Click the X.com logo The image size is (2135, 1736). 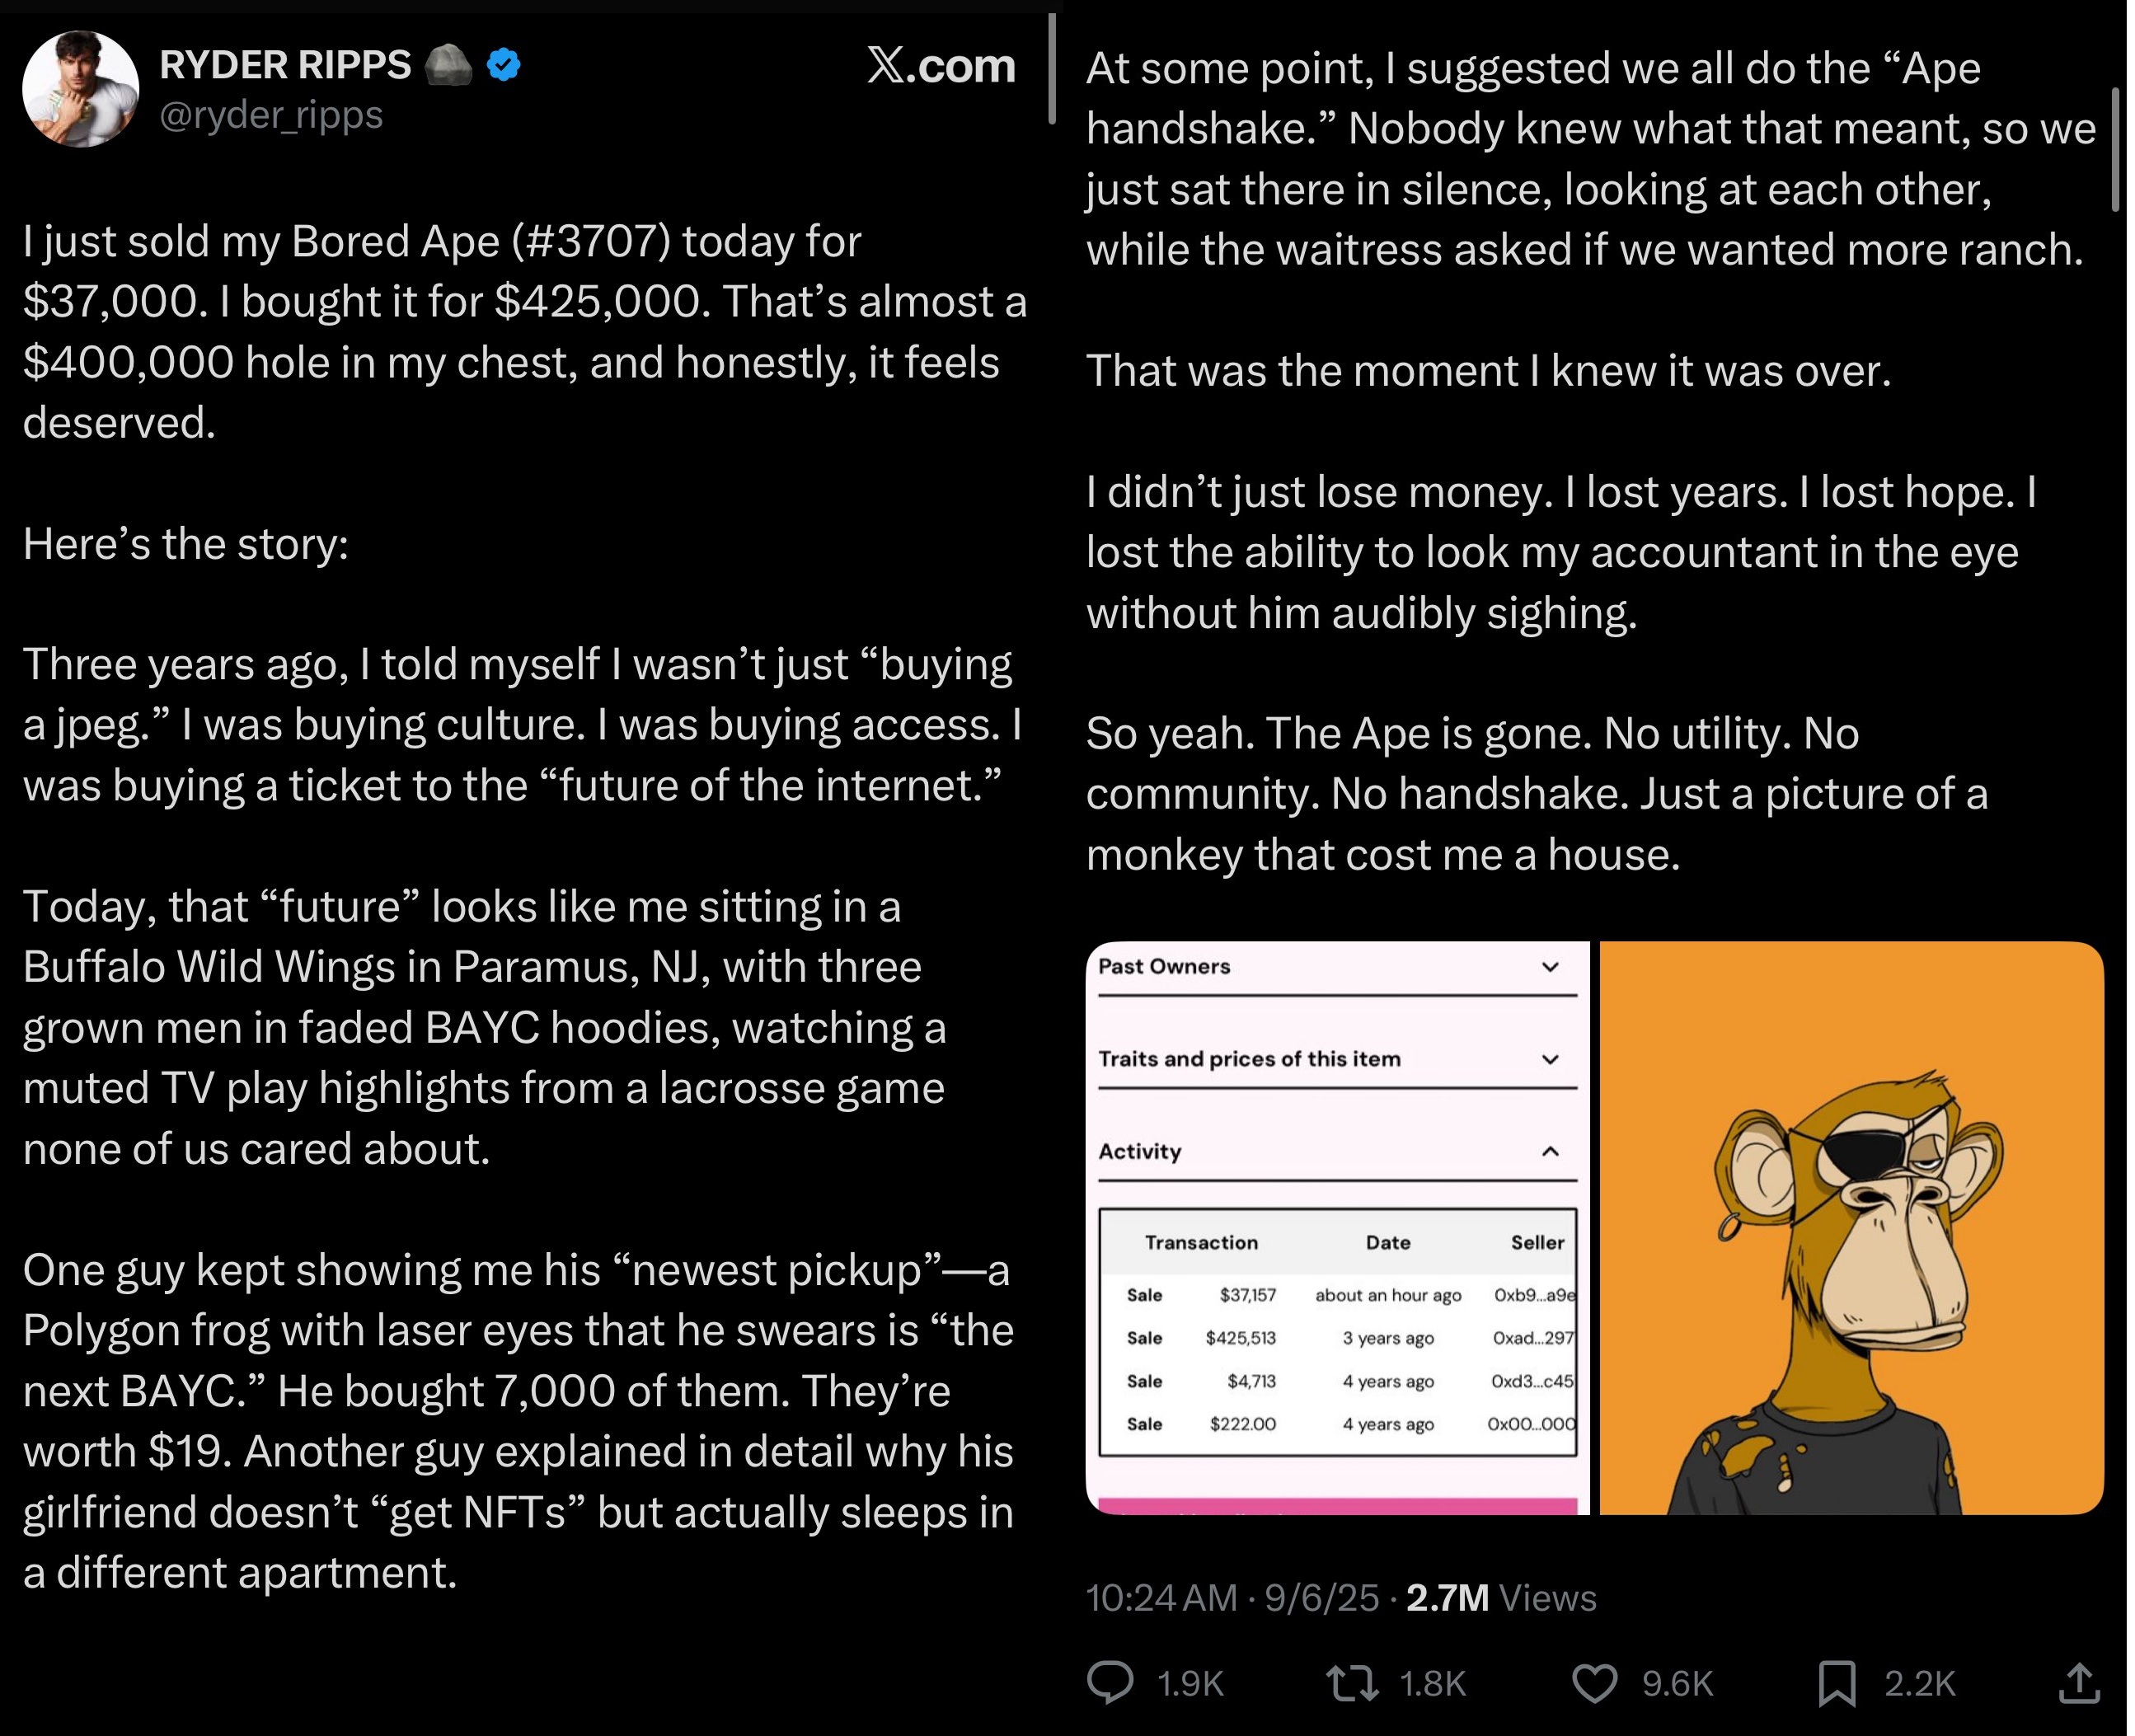point(941,66)
